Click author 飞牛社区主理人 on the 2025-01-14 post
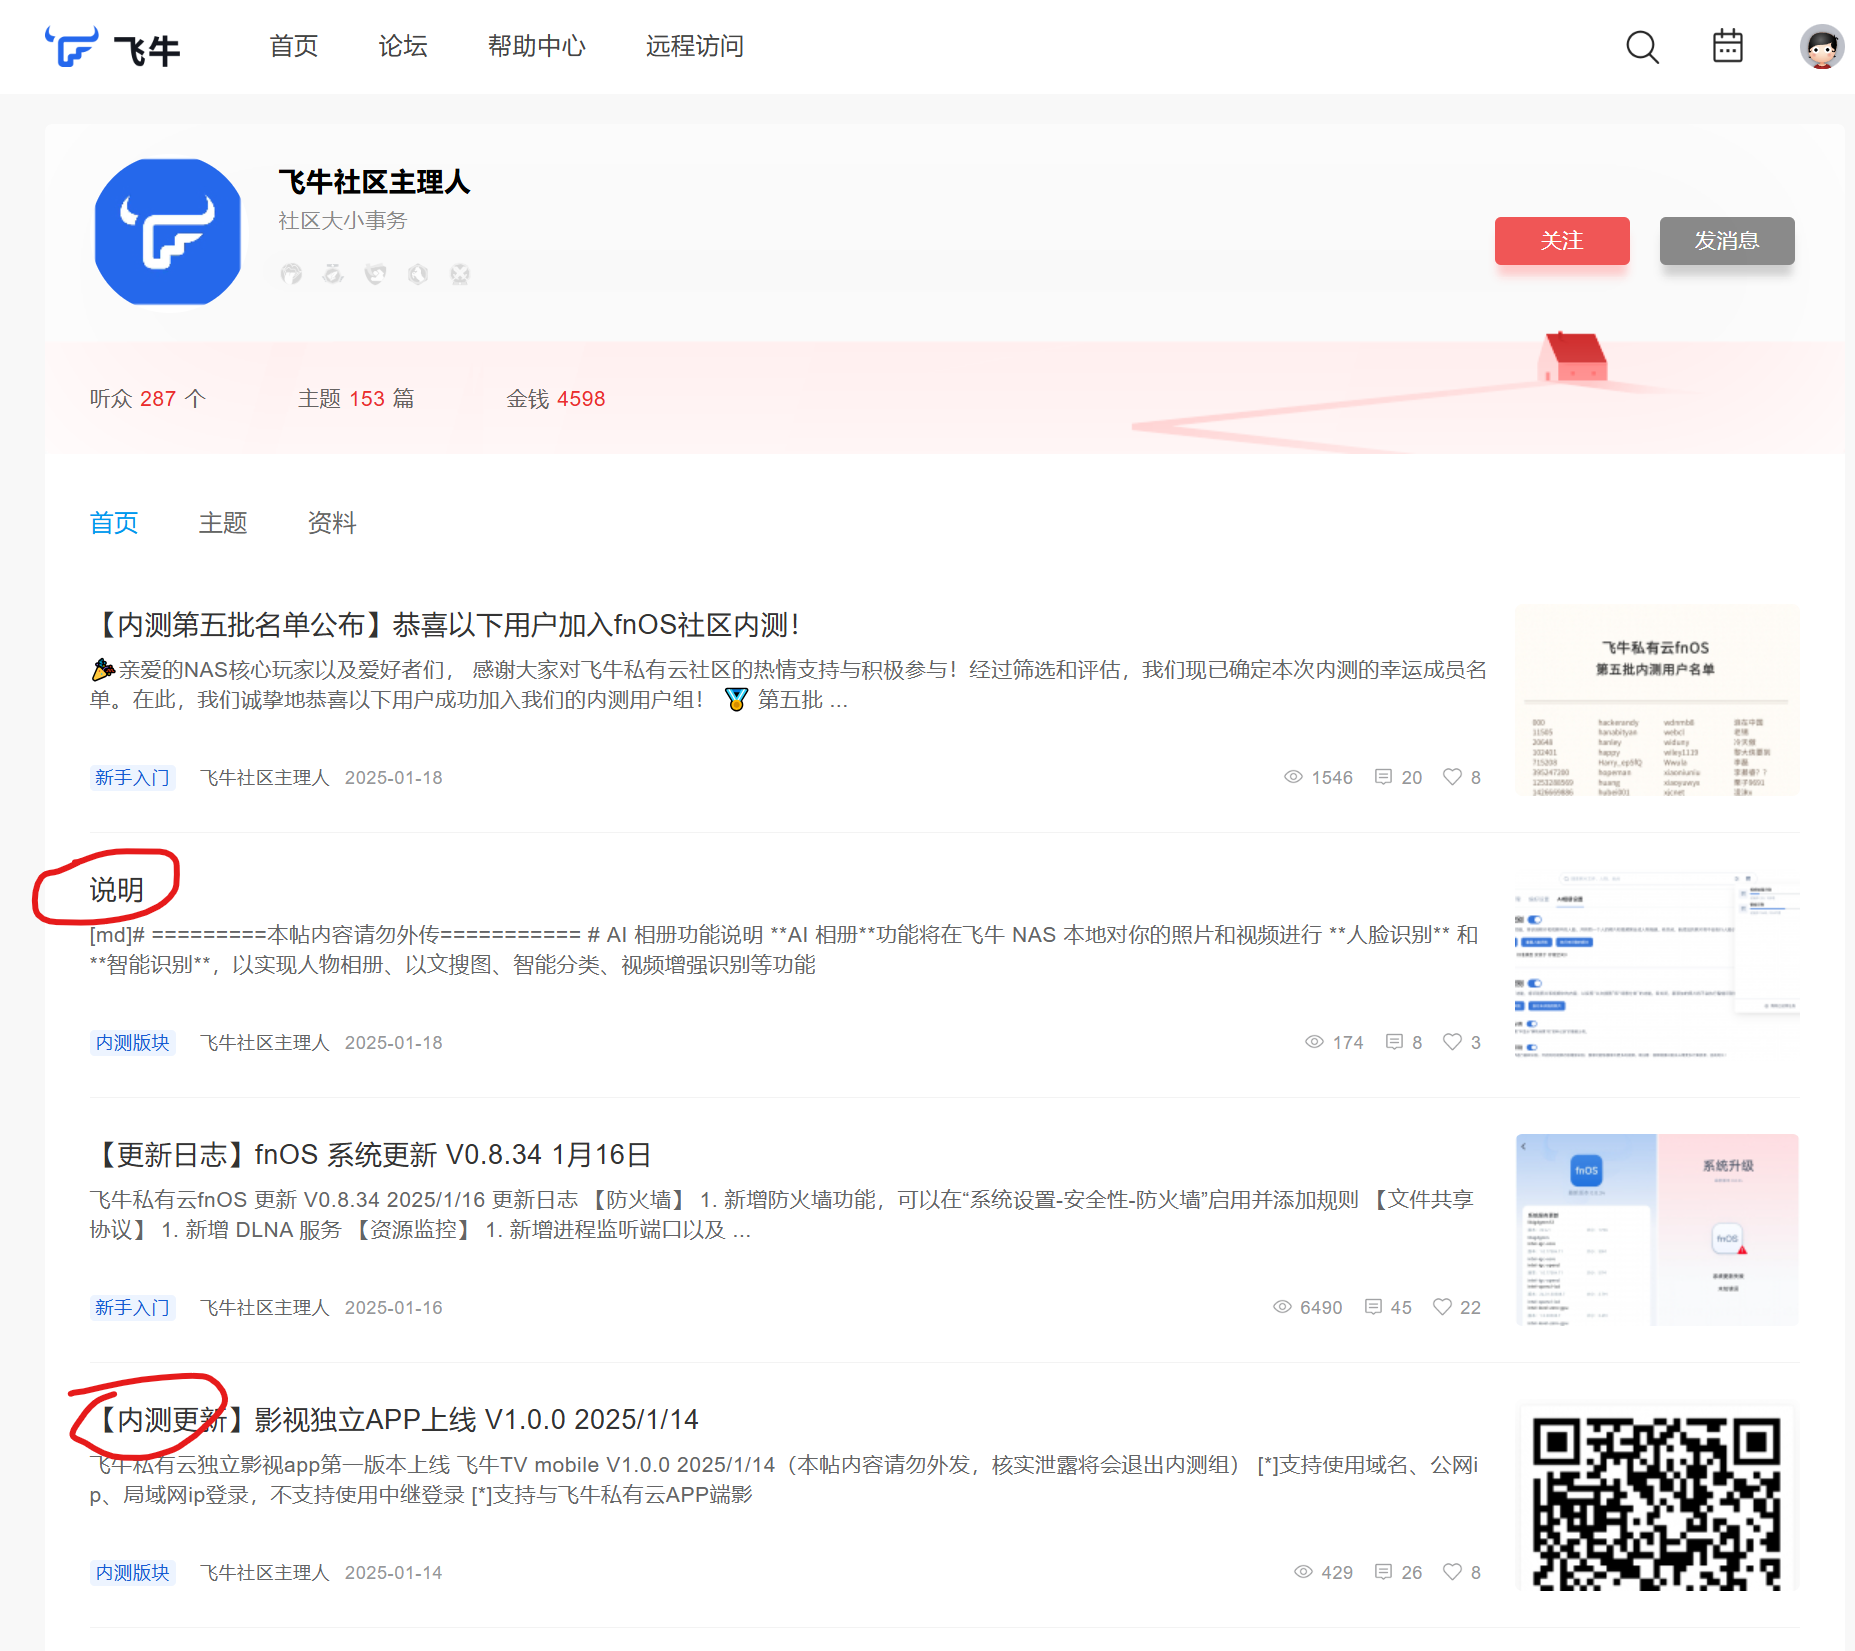The width and height of the screenshot is (1855, 1651). [x=265, y=1572]
